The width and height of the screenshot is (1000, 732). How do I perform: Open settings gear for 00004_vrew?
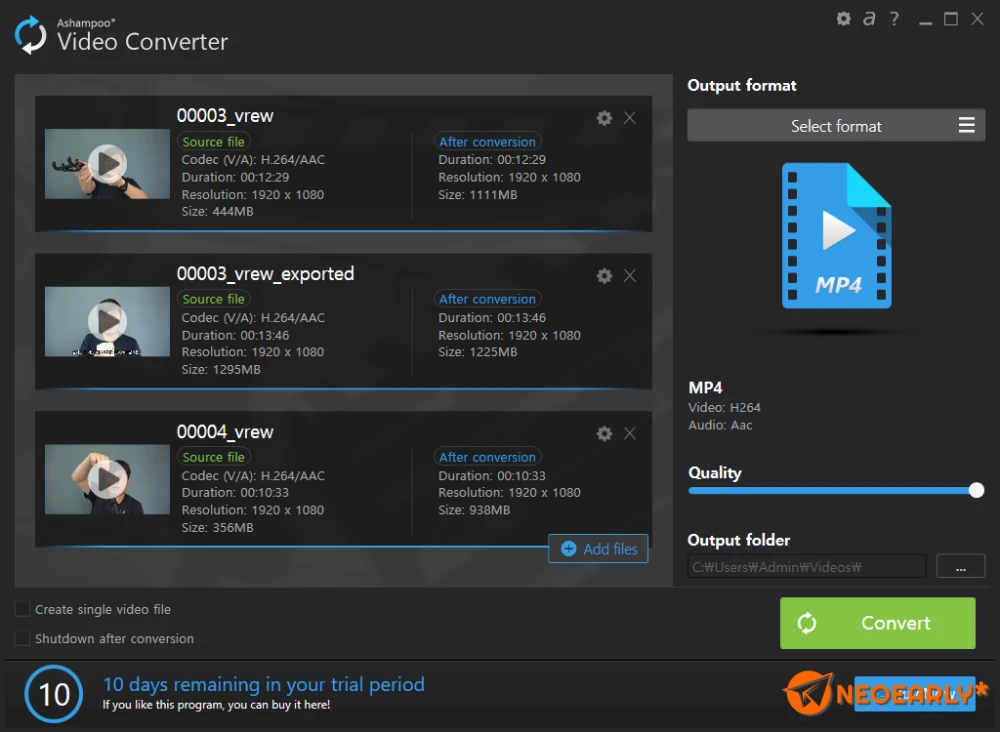tap(604, 434)
